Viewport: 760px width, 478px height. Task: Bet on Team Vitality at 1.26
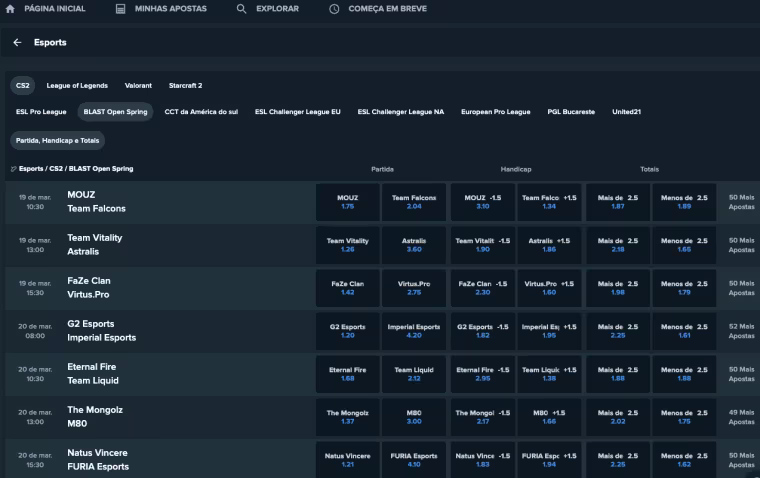pos(348,245)
